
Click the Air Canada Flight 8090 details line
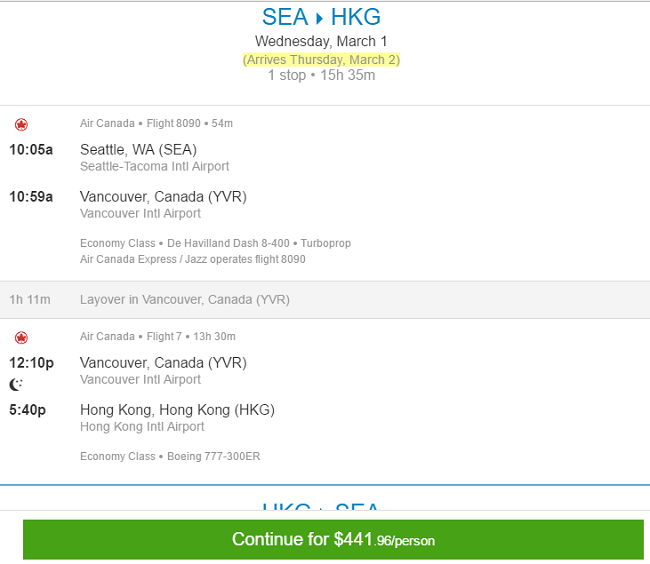click(156, 123)
